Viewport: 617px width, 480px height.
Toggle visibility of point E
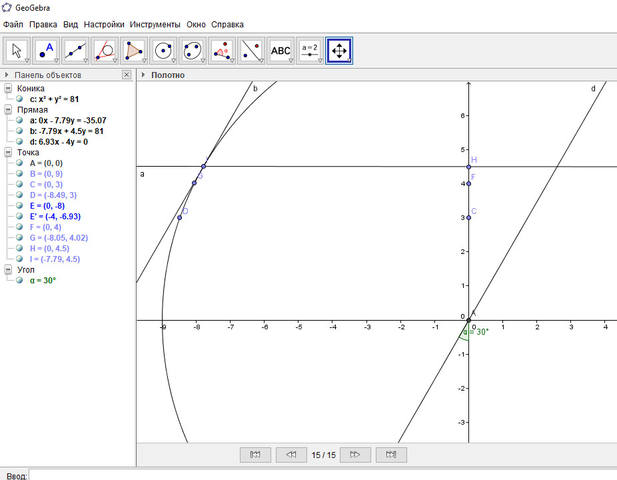click(19, 205)
